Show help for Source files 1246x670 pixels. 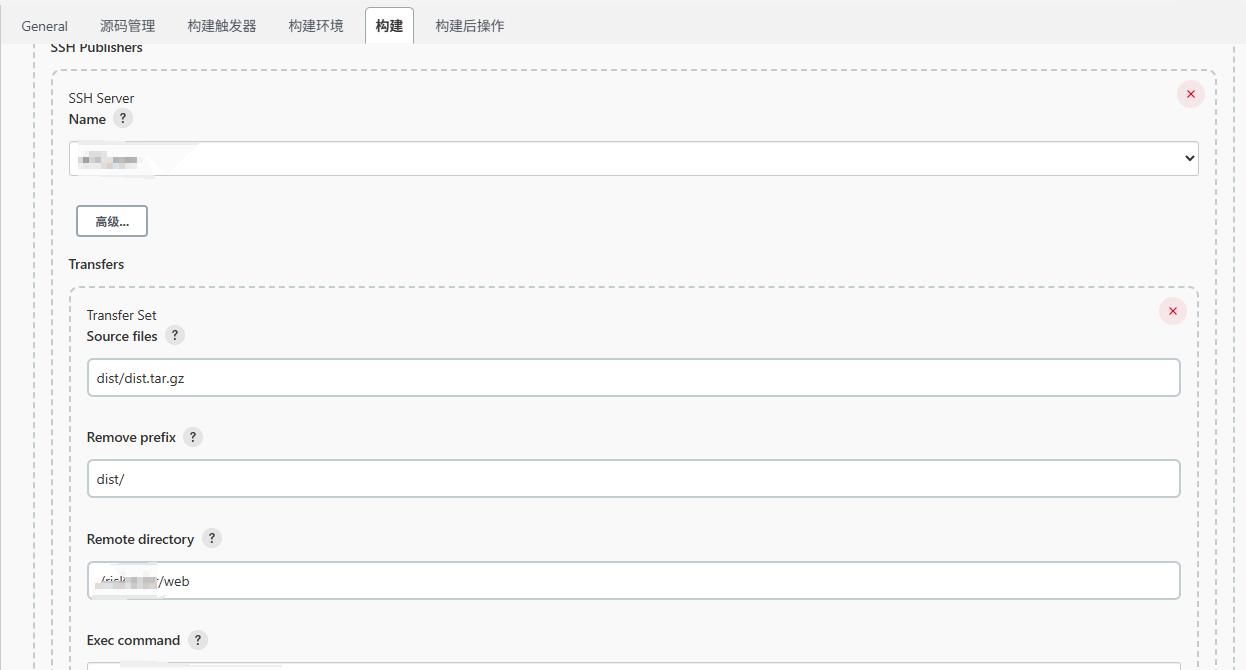coord(175,335)
